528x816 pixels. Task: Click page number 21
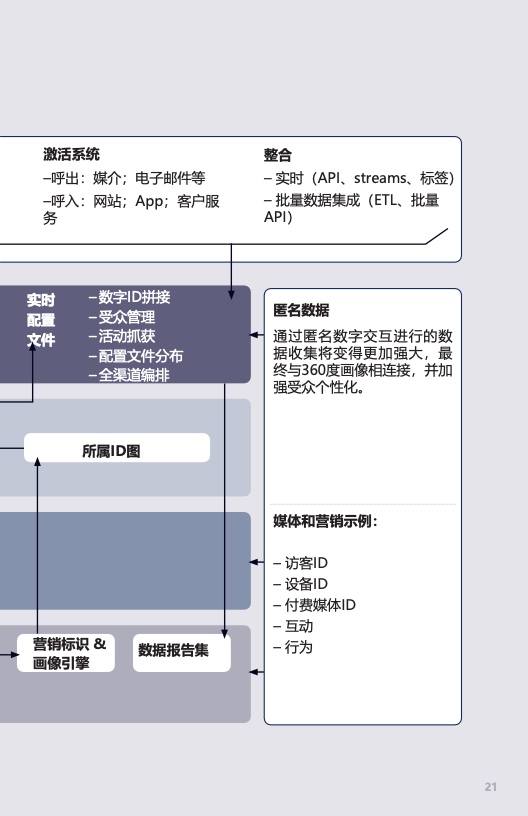[x=491, y=787]
